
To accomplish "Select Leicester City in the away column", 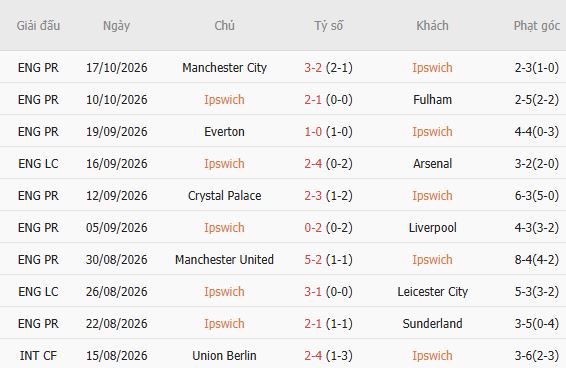I will [x=432, y=291].
